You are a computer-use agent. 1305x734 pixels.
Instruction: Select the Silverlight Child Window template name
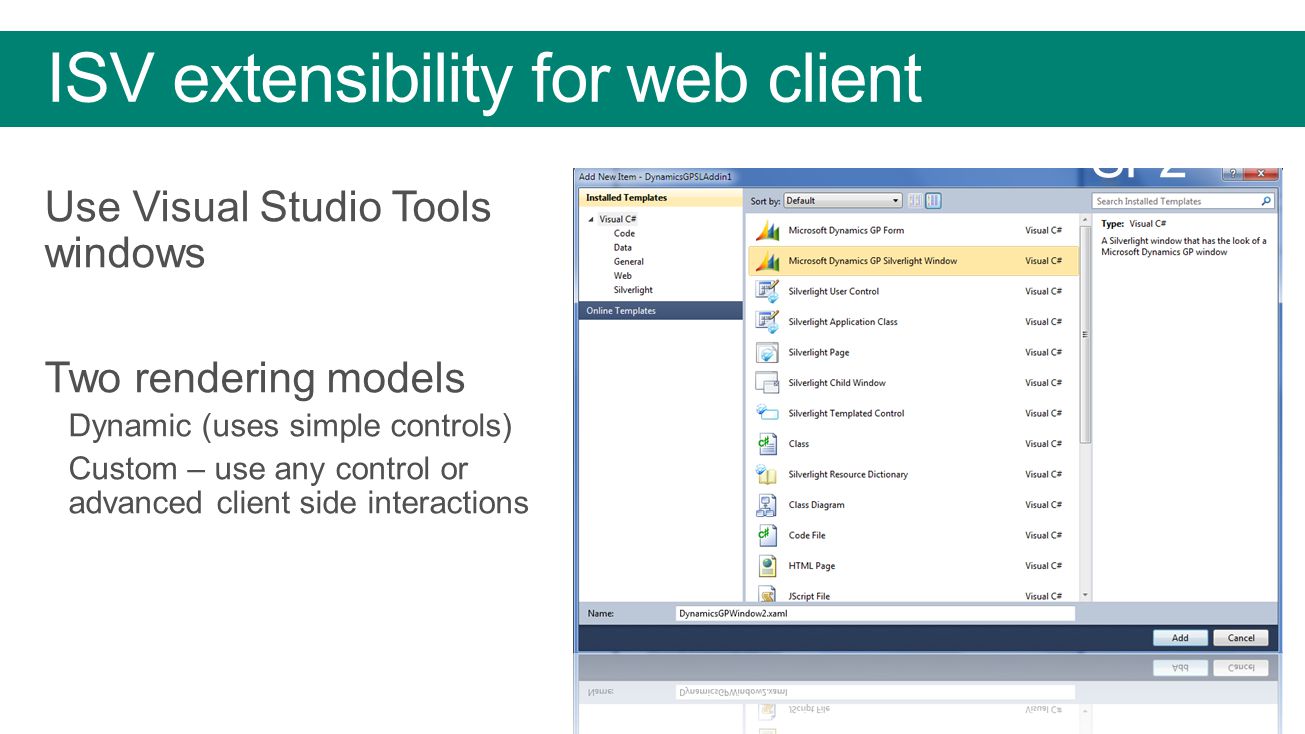[x=837, y=383]
